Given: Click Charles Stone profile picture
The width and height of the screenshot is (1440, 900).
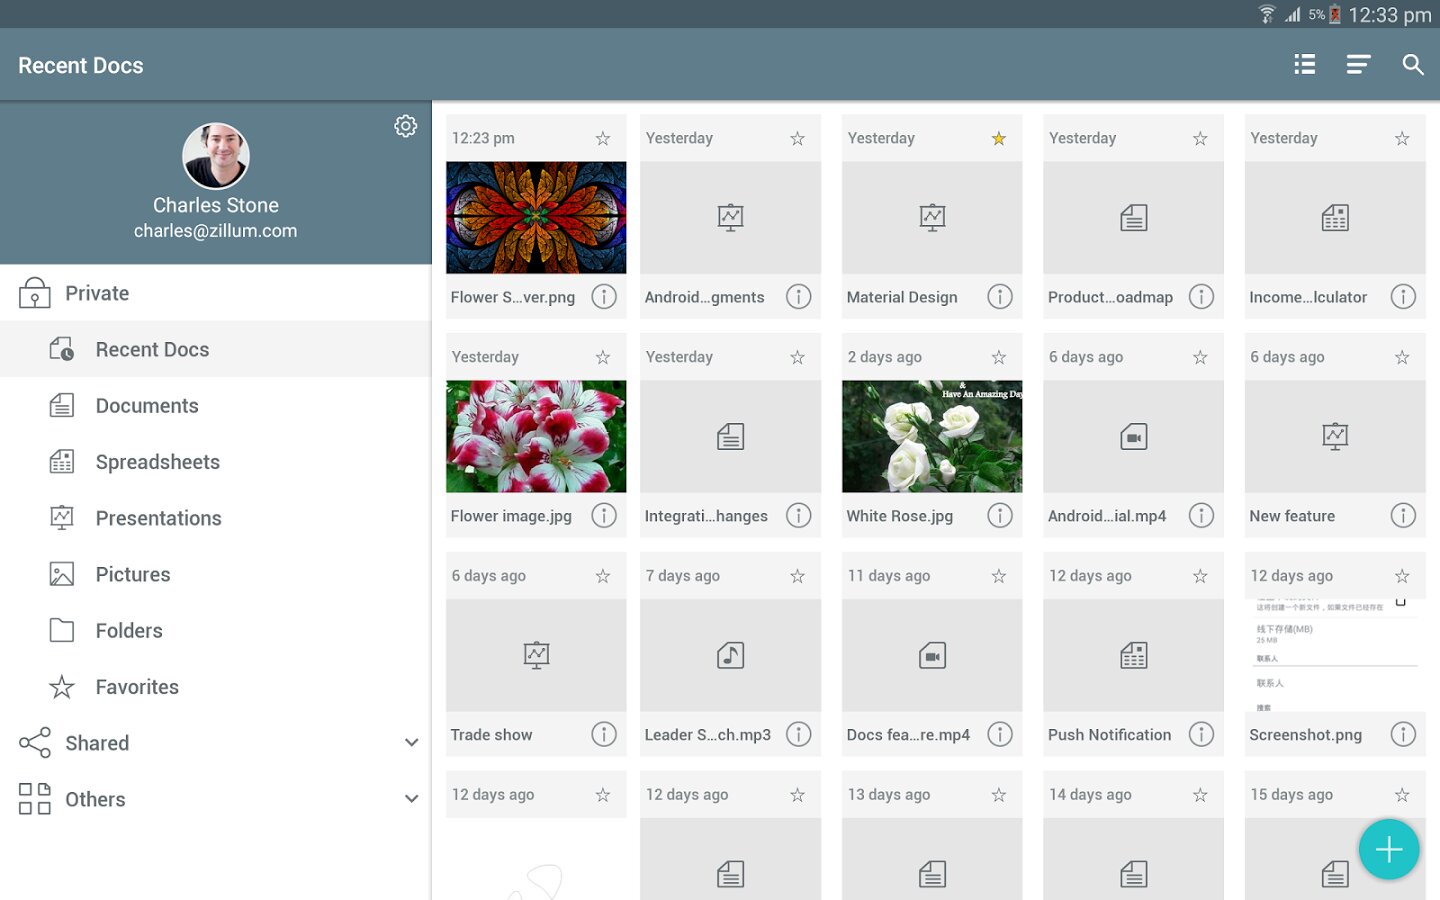Looking at the screenshot, I should click(x=216, y=156).
